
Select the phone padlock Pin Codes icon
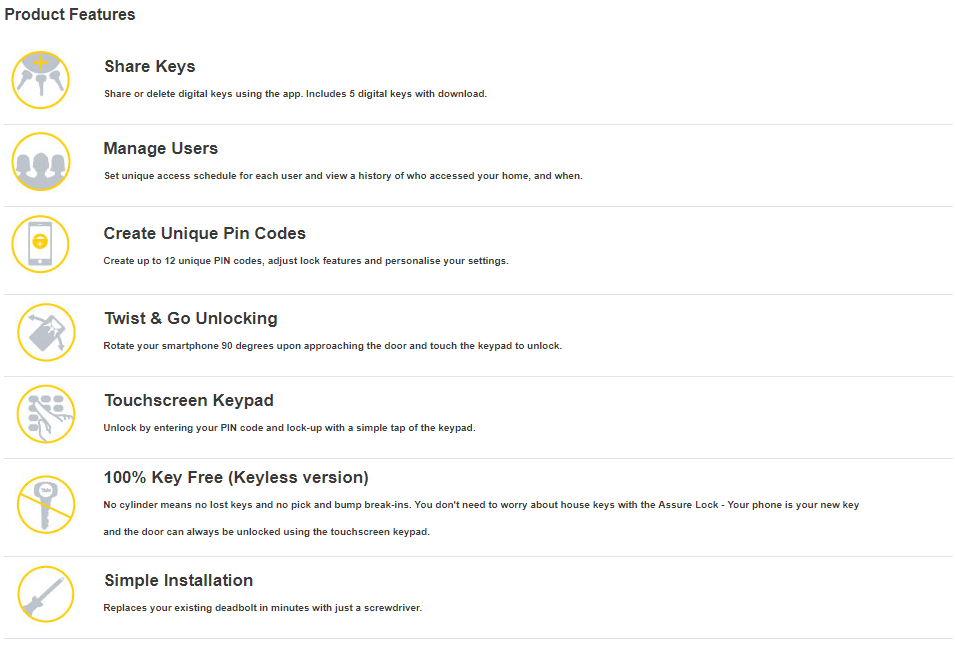pos(40,245)
